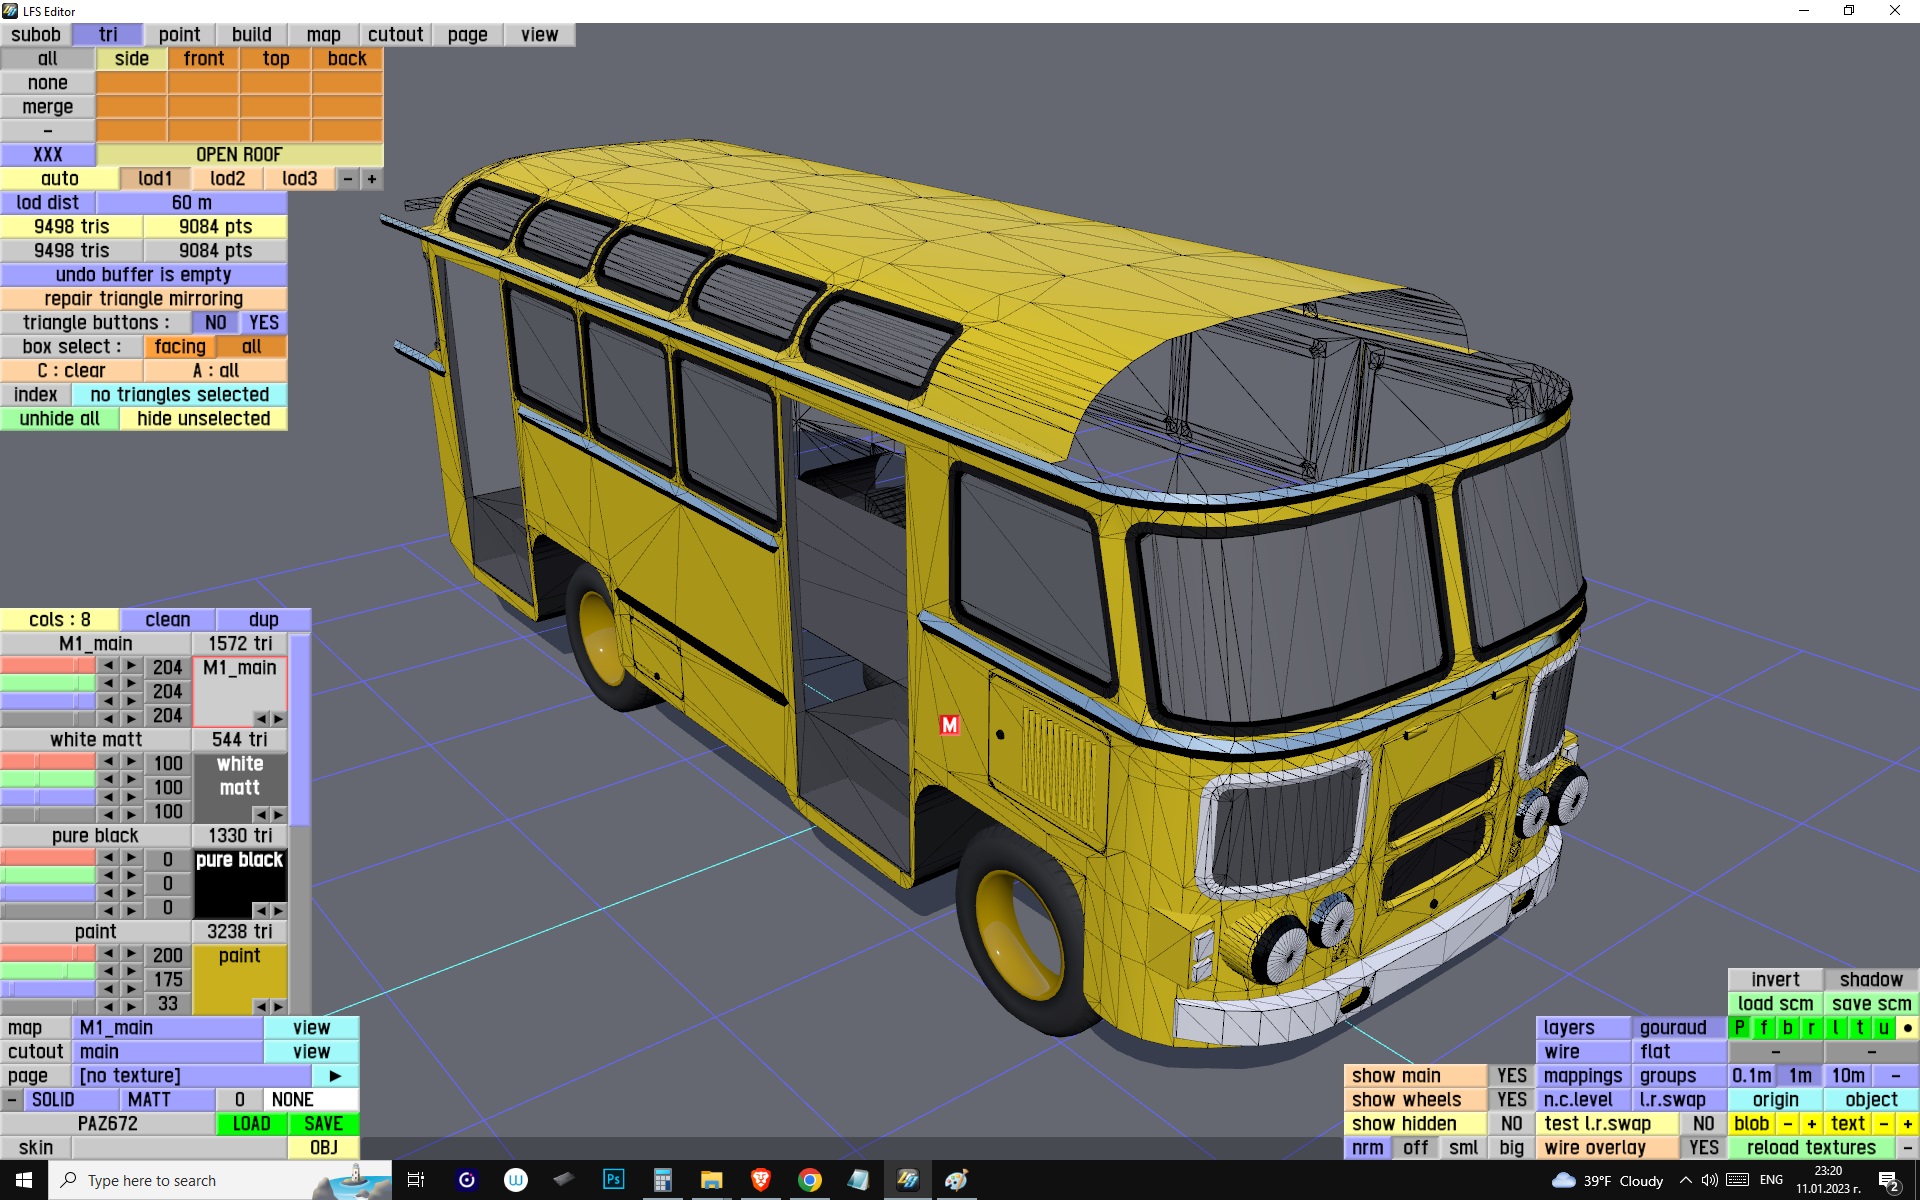Toggle show hidden NO button
The width and height of the screenshot is (1920, 1200).
(x=1511, y=1123)
